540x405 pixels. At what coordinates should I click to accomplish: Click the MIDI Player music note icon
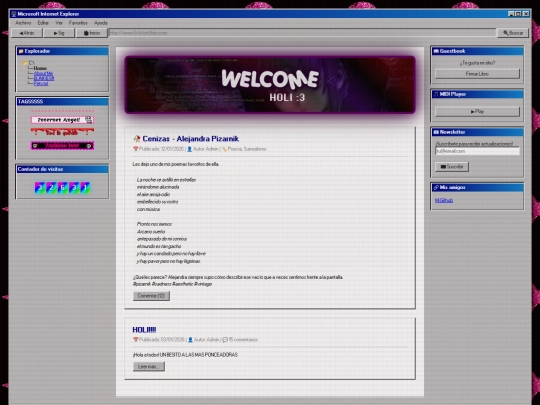click(436, 94)
